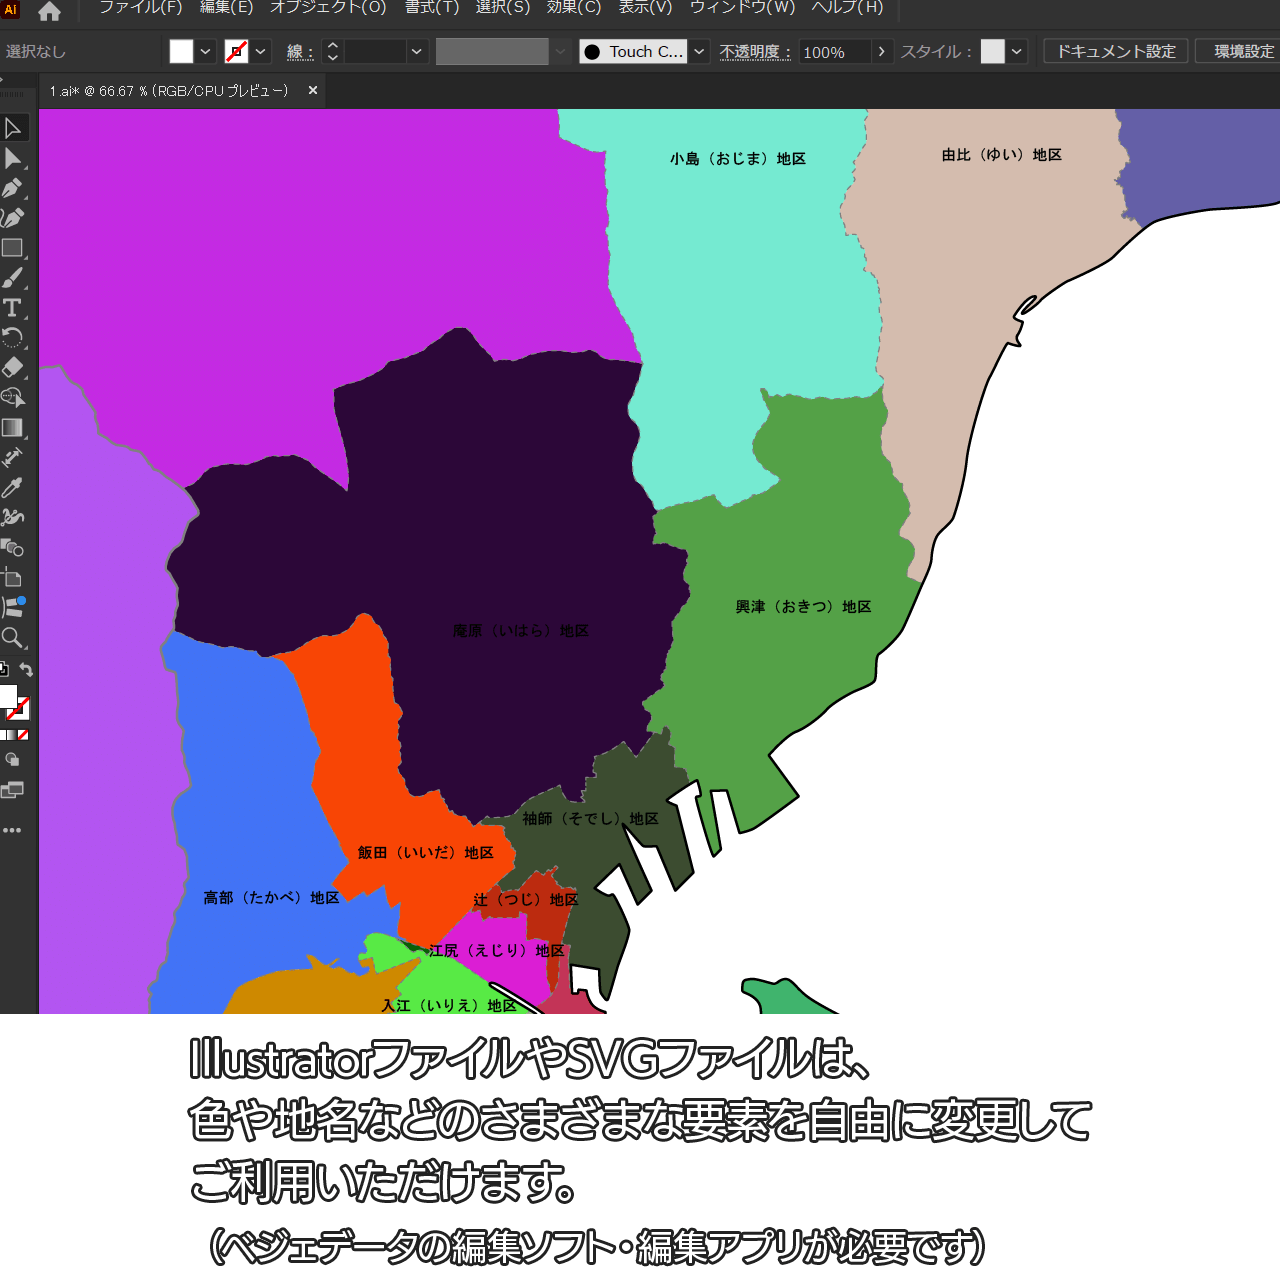Activate the Eraser tool
The width and height of the screenshot is (1280, 1280).
tap(13, 368)
